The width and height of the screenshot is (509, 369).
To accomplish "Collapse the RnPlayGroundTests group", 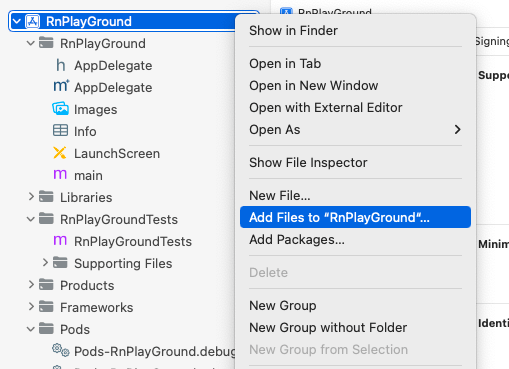I will point(31,219).
